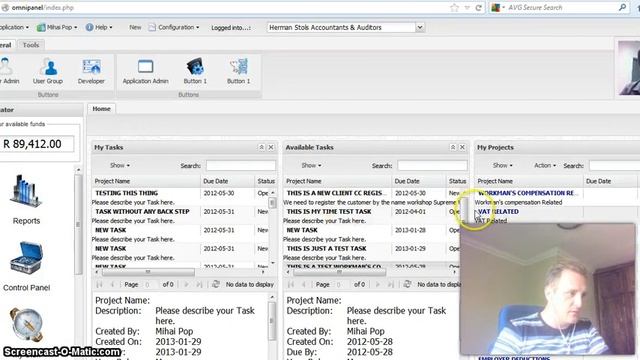
Task: Click the left sidebar vertical scrollbar
Action: tap(78, 224)
